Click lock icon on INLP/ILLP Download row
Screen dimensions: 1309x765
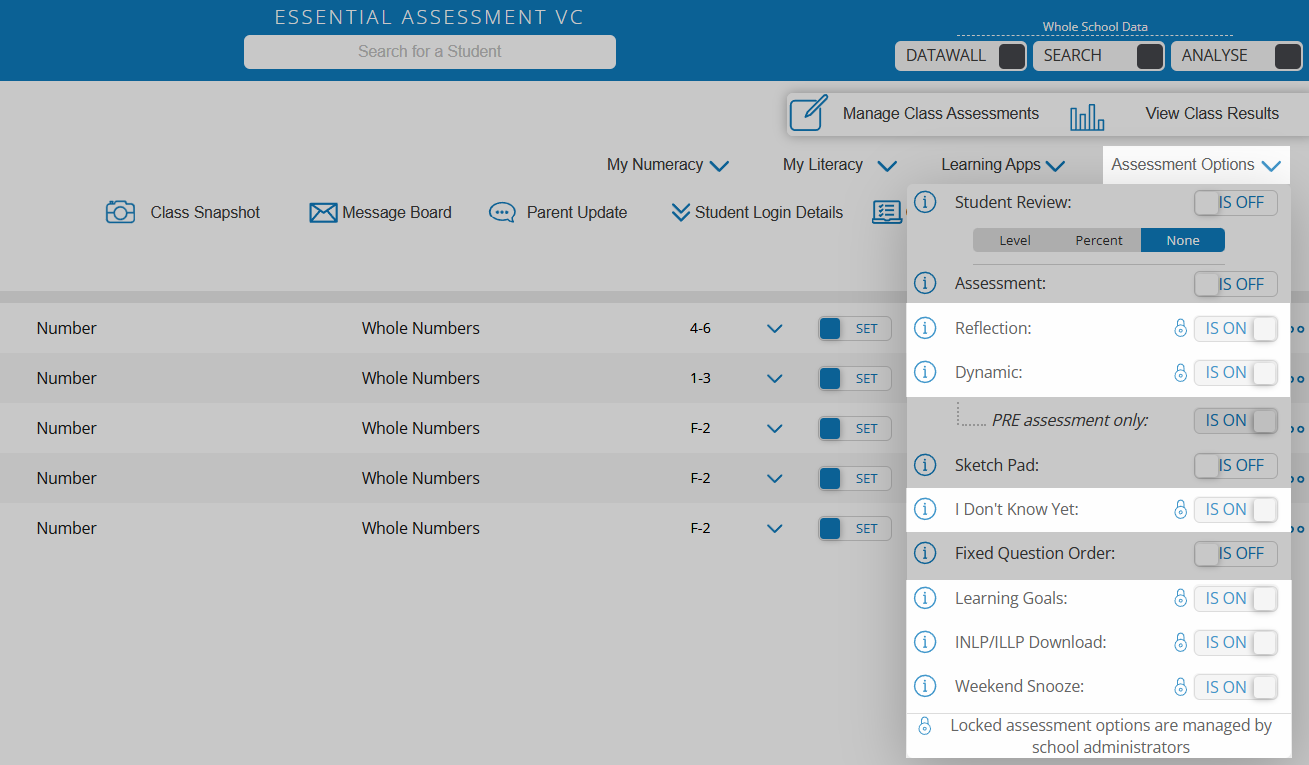click(x=1180, y=642)
